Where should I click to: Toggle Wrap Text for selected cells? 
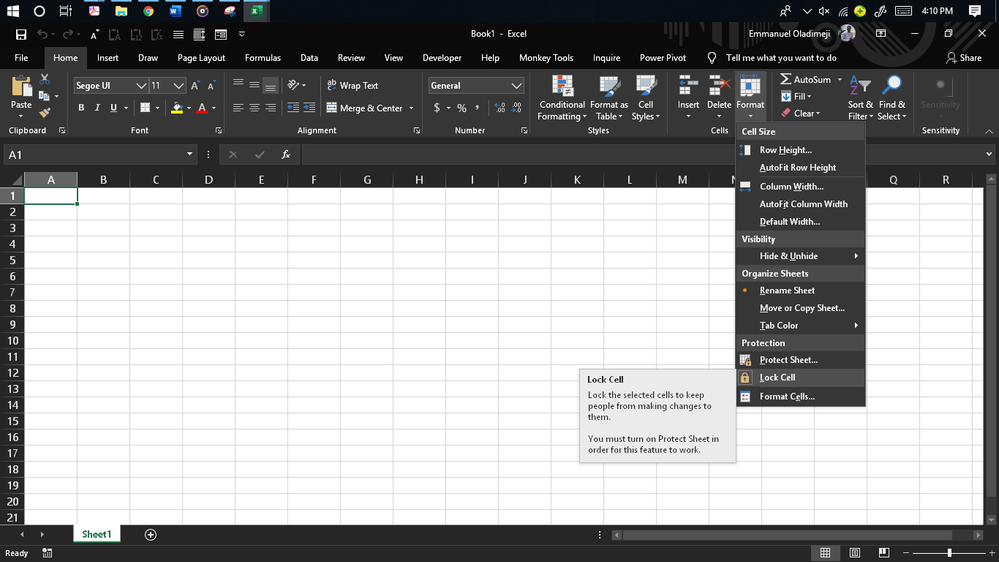click(352, 86)
